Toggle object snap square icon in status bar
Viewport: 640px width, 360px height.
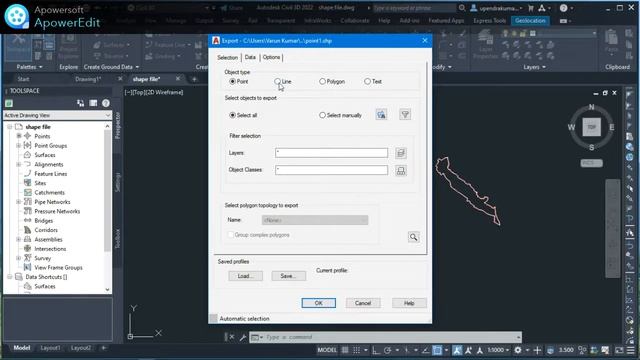click(437, 350)
